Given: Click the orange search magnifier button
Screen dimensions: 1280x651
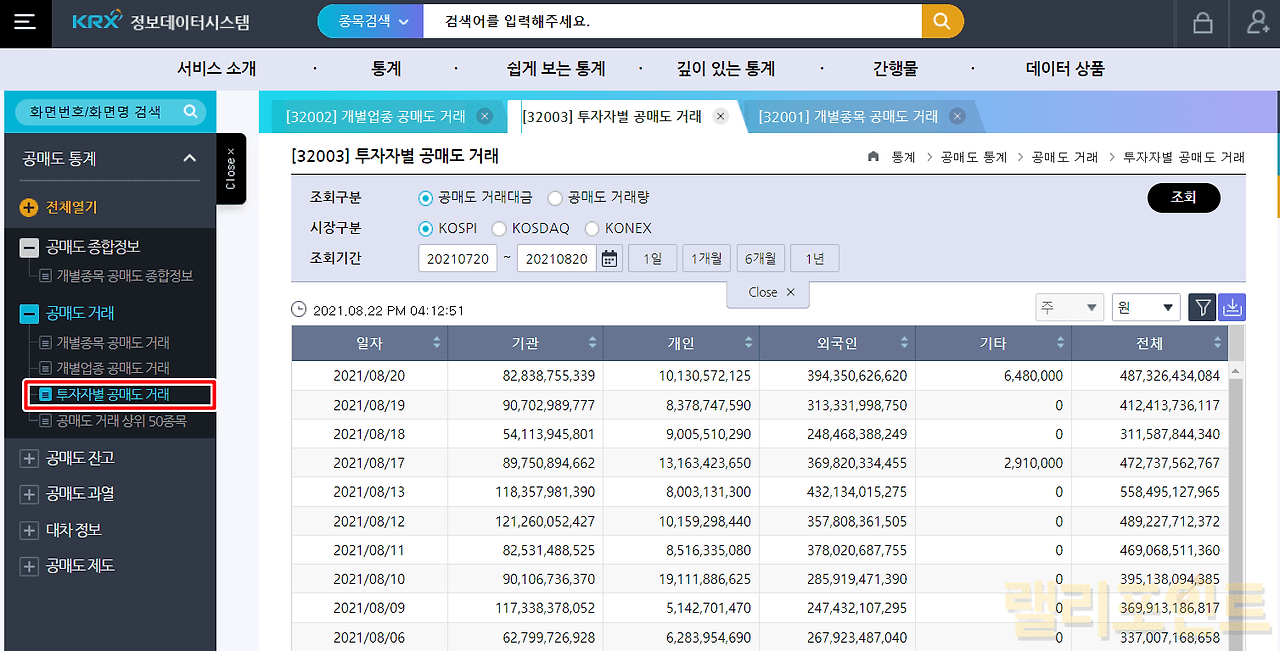Looking at the screenshot, I should click(942, 21).
